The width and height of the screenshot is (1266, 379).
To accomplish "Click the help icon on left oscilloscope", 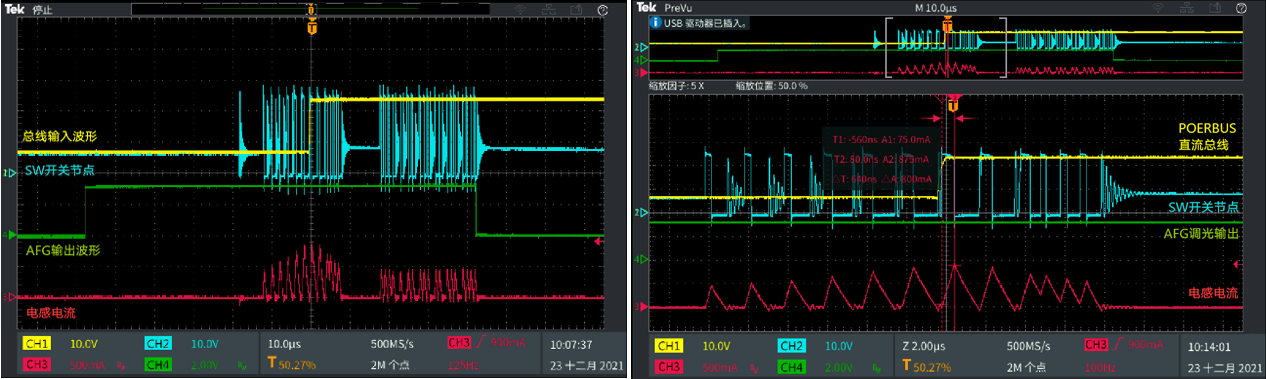I will tap(603, 9).
